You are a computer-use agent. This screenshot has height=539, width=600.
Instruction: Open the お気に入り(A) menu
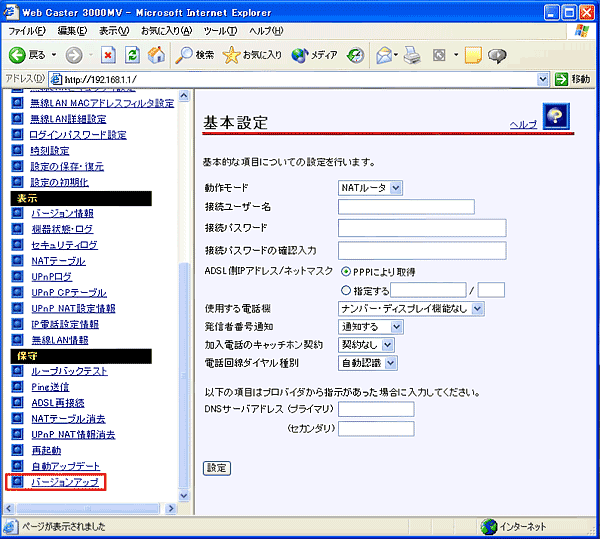click(166, 31)
